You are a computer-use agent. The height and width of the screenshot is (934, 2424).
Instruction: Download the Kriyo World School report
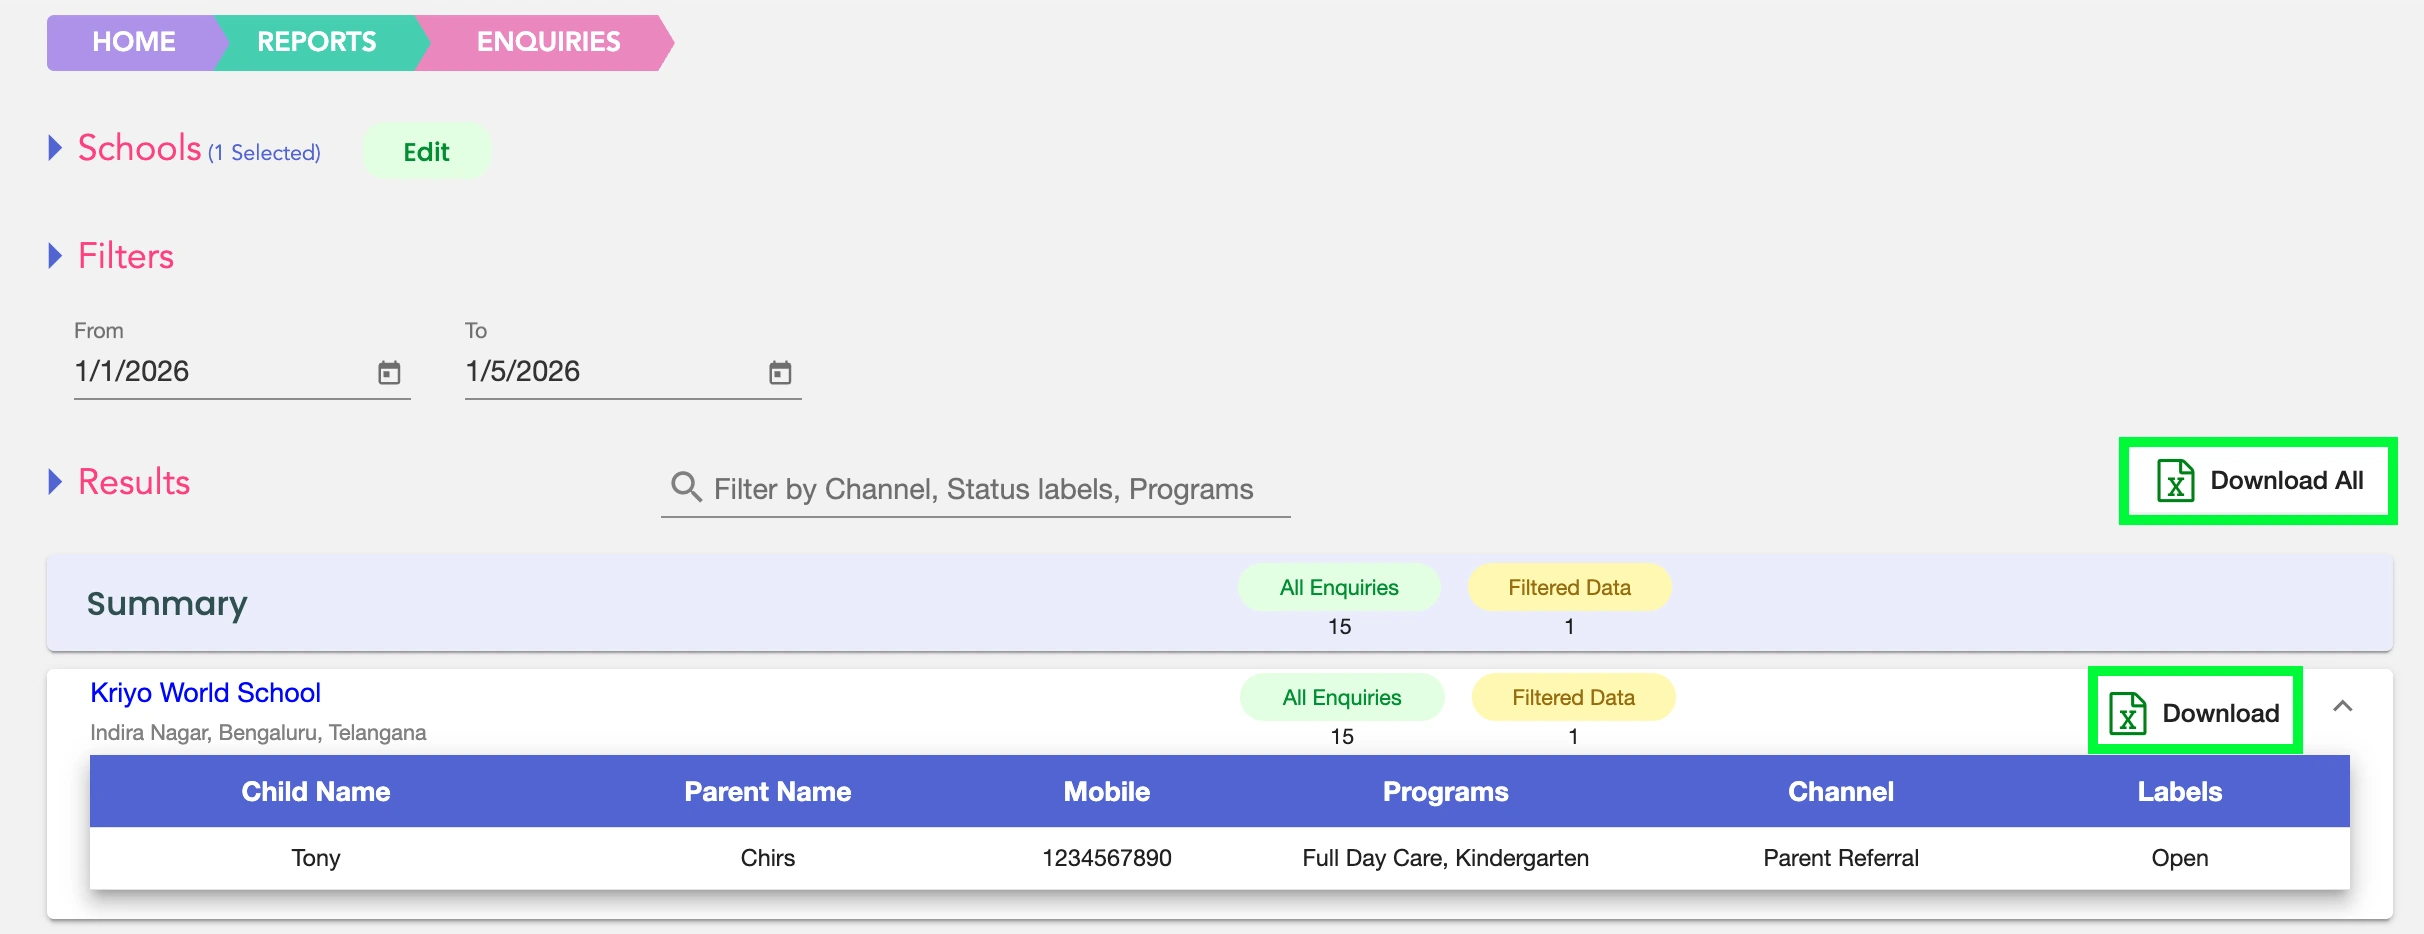2195,711
